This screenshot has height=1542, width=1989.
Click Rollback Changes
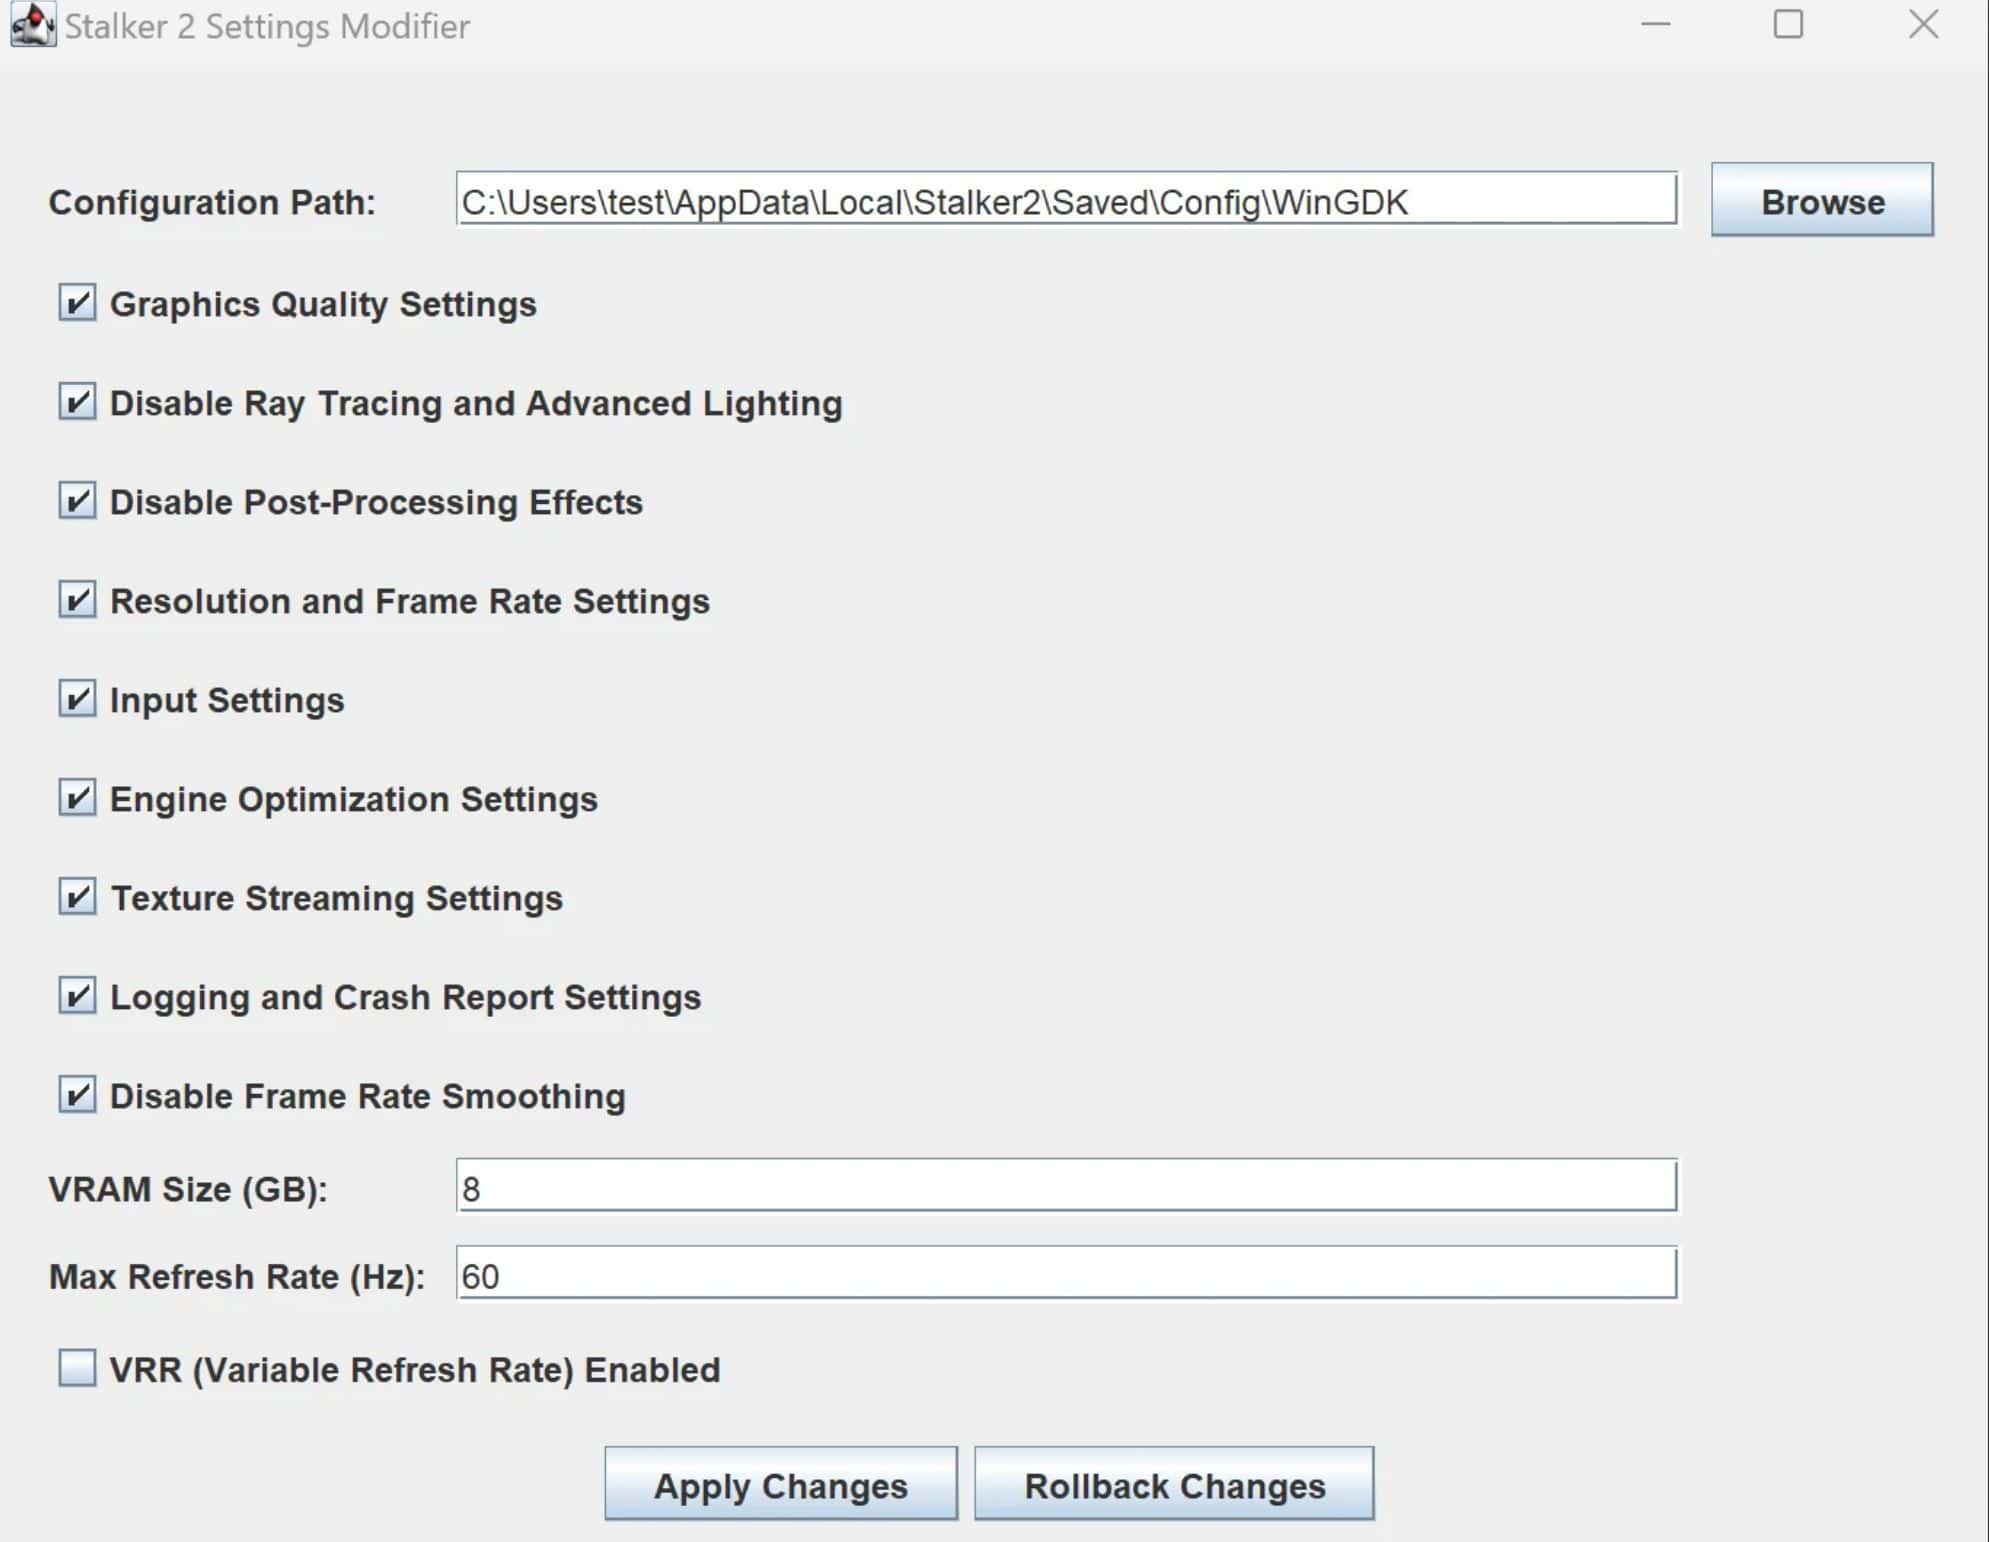(x=1174, y=1485)
